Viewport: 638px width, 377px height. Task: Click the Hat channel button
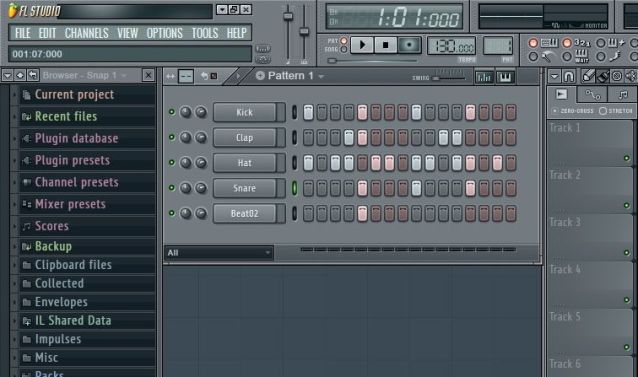click(x=245, y=163)
